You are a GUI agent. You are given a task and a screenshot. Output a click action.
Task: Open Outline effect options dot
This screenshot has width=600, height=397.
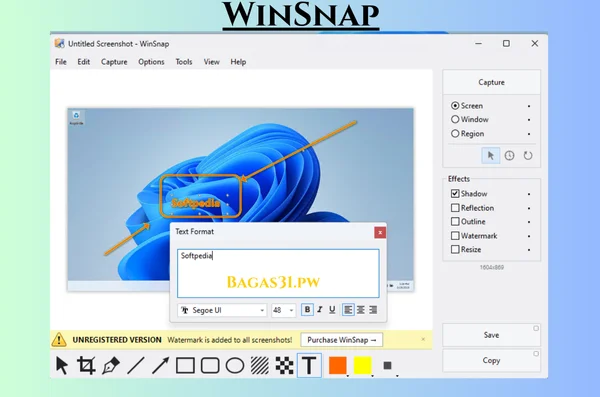pos(529,222)
